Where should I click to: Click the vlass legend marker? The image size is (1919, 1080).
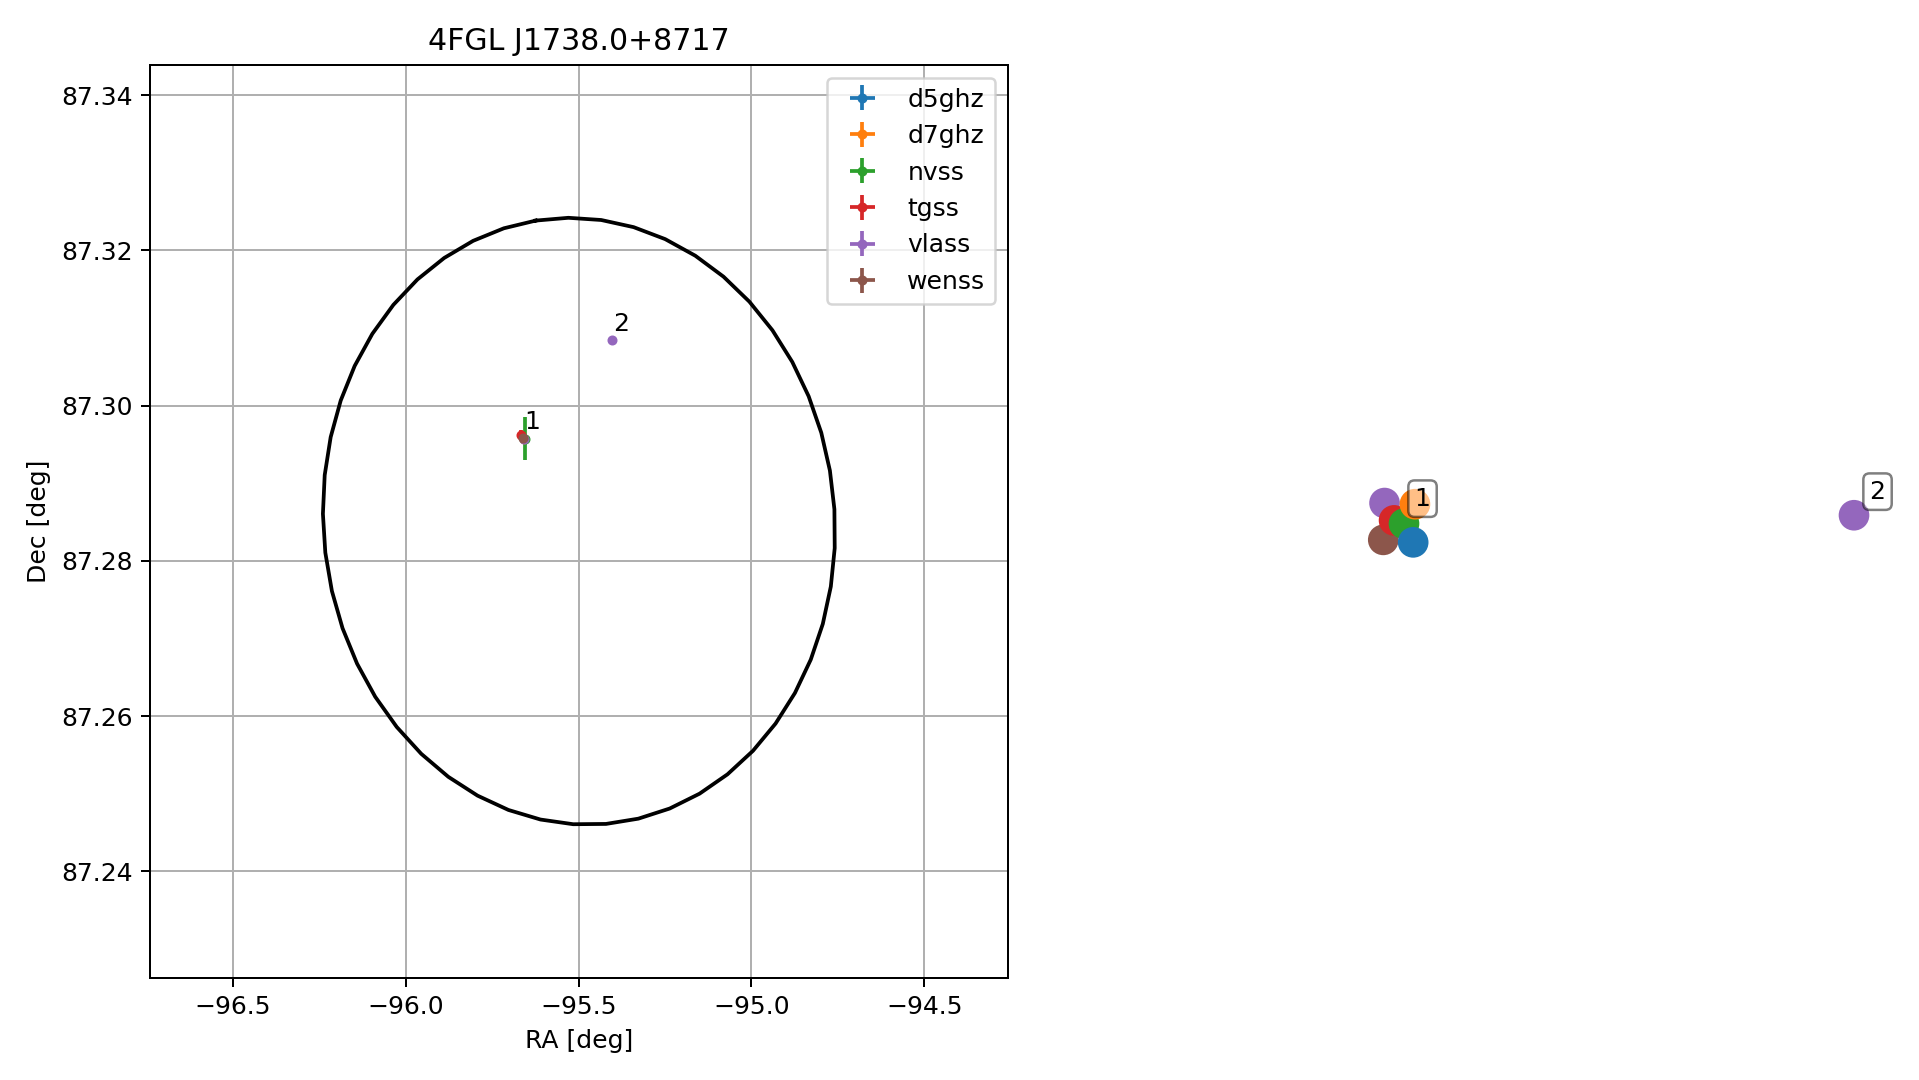(x=861, y=244)
